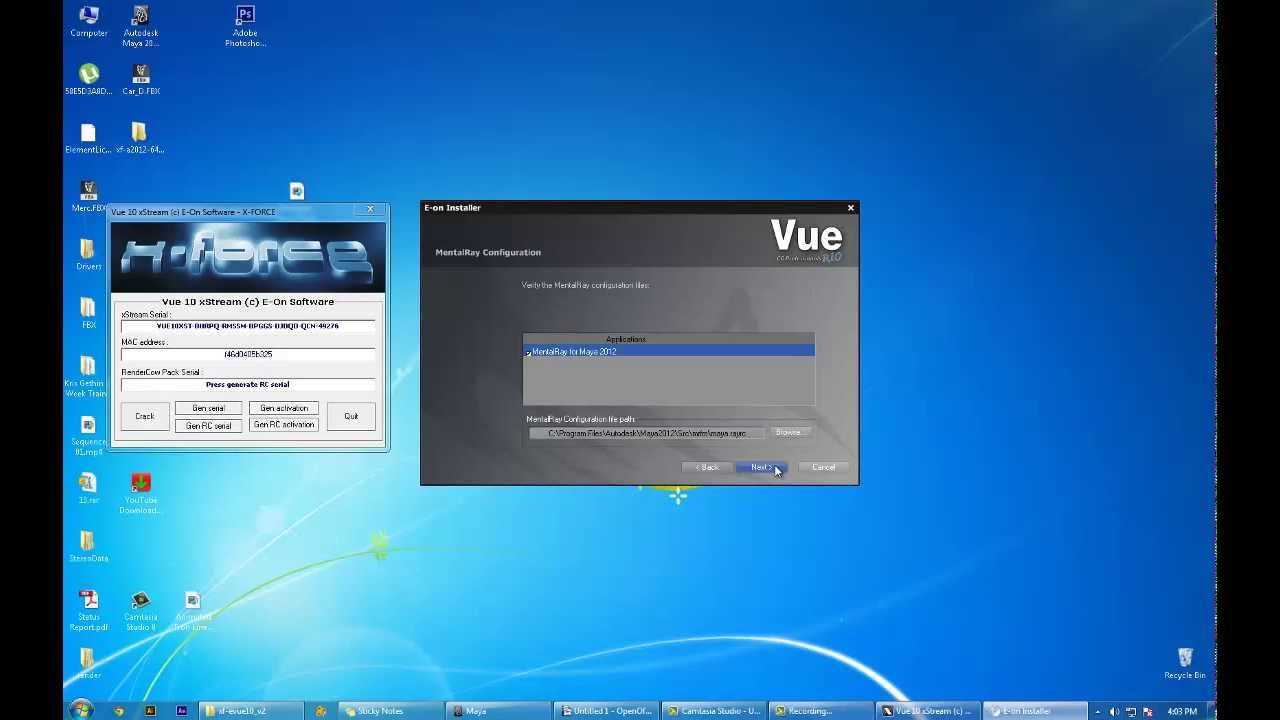
Task: Launch Autodesk Maya desktop shortcut
Action: point(140,26)
